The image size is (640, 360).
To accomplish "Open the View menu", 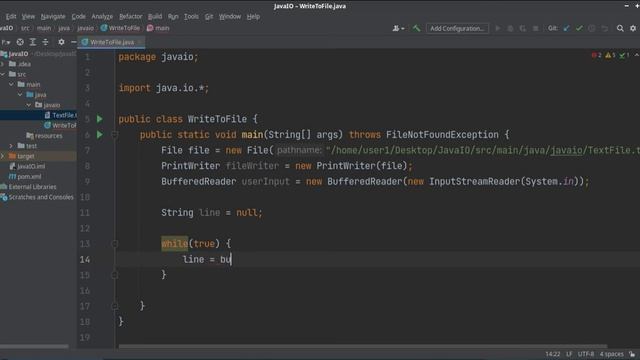I will tap(28, 16).
